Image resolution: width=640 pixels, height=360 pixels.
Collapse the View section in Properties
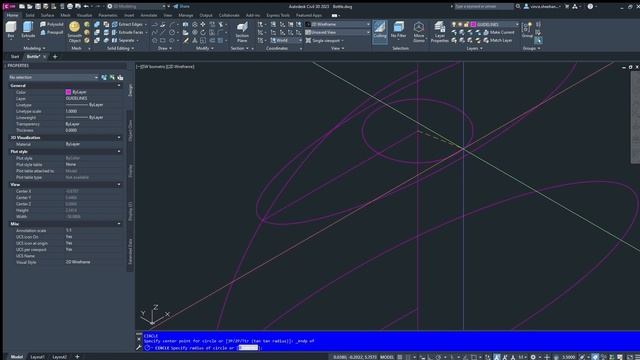[119, 184]
